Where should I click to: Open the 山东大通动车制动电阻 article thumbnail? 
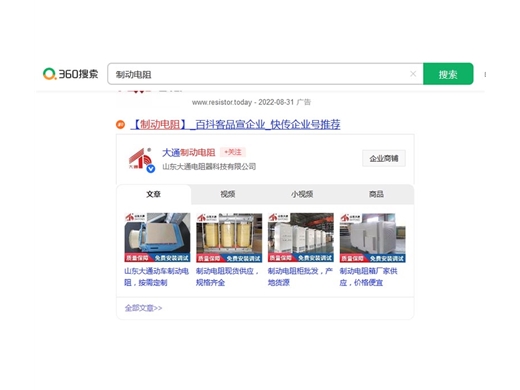157,238
